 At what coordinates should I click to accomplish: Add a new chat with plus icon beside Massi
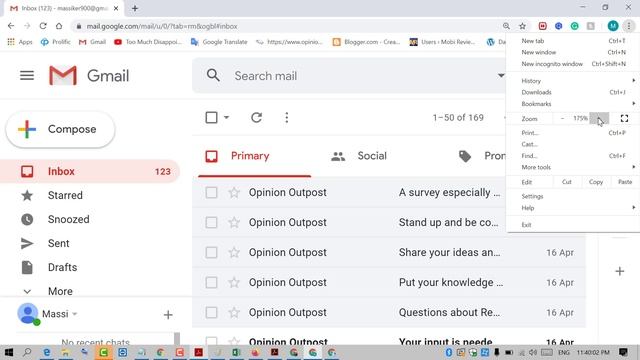(168, 315)
